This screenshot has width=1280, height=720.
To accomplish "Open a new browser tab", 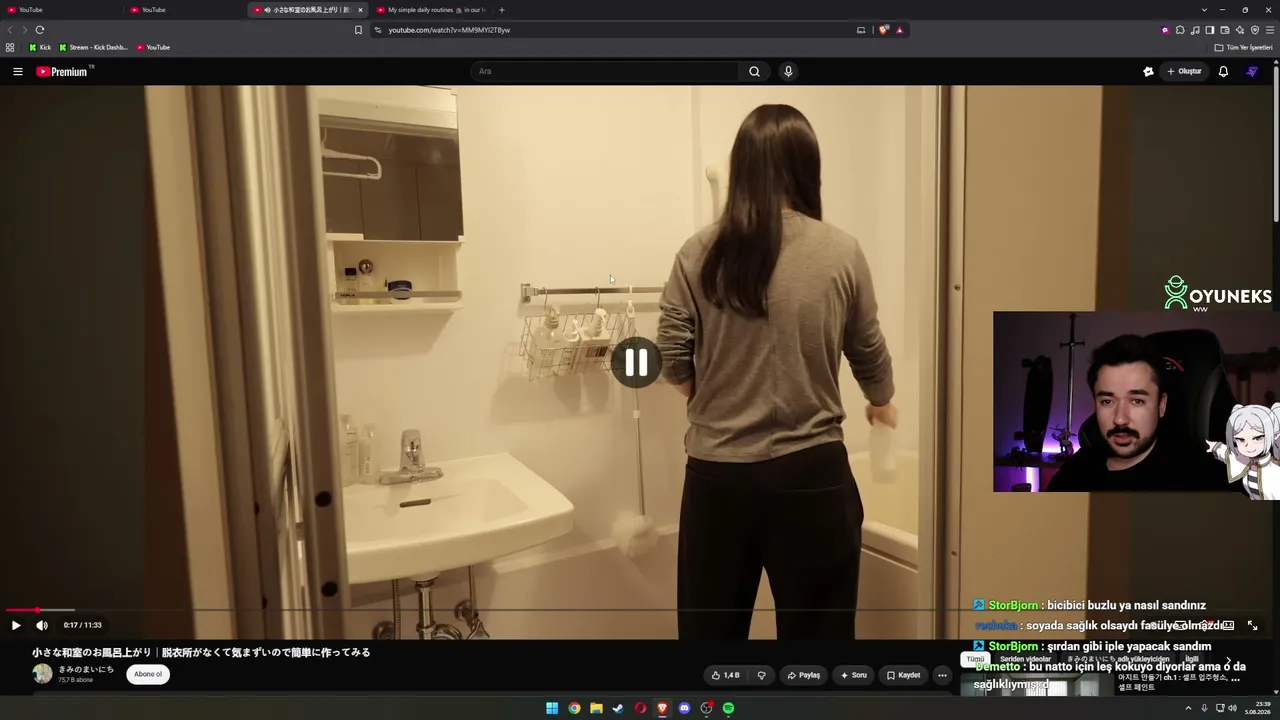I will [502, 10].
